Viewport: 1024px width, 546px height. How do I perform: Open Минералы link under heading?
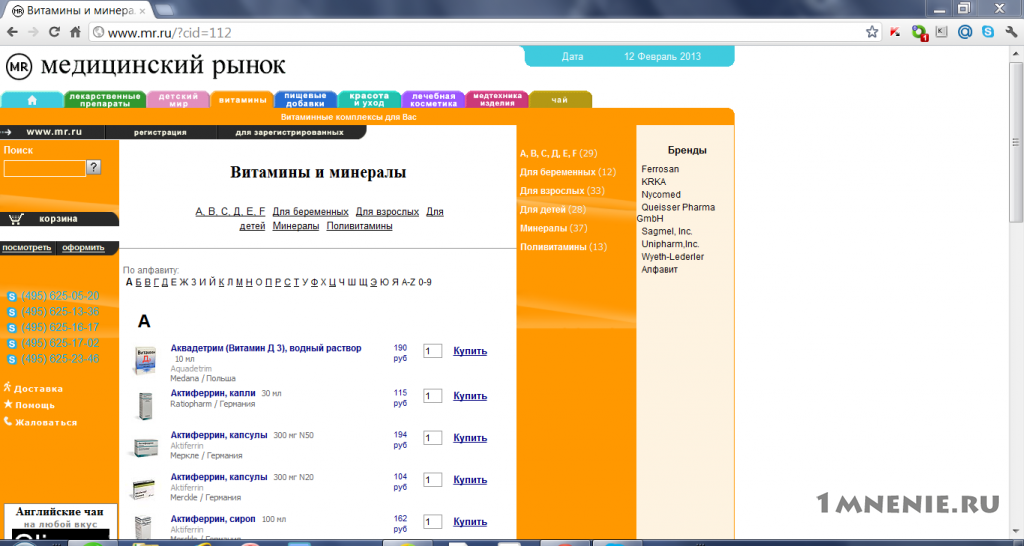[296, 226]
